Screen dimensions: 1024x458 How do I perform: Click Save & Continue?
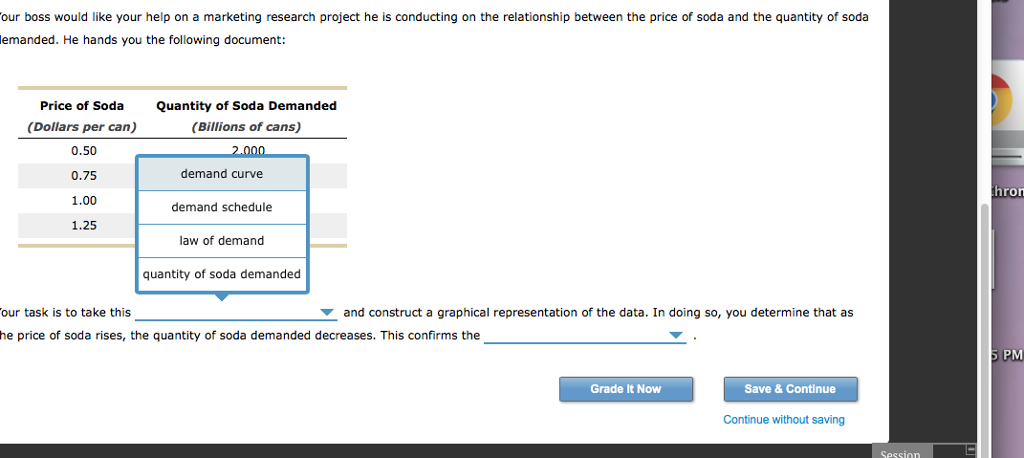[790, 389]
